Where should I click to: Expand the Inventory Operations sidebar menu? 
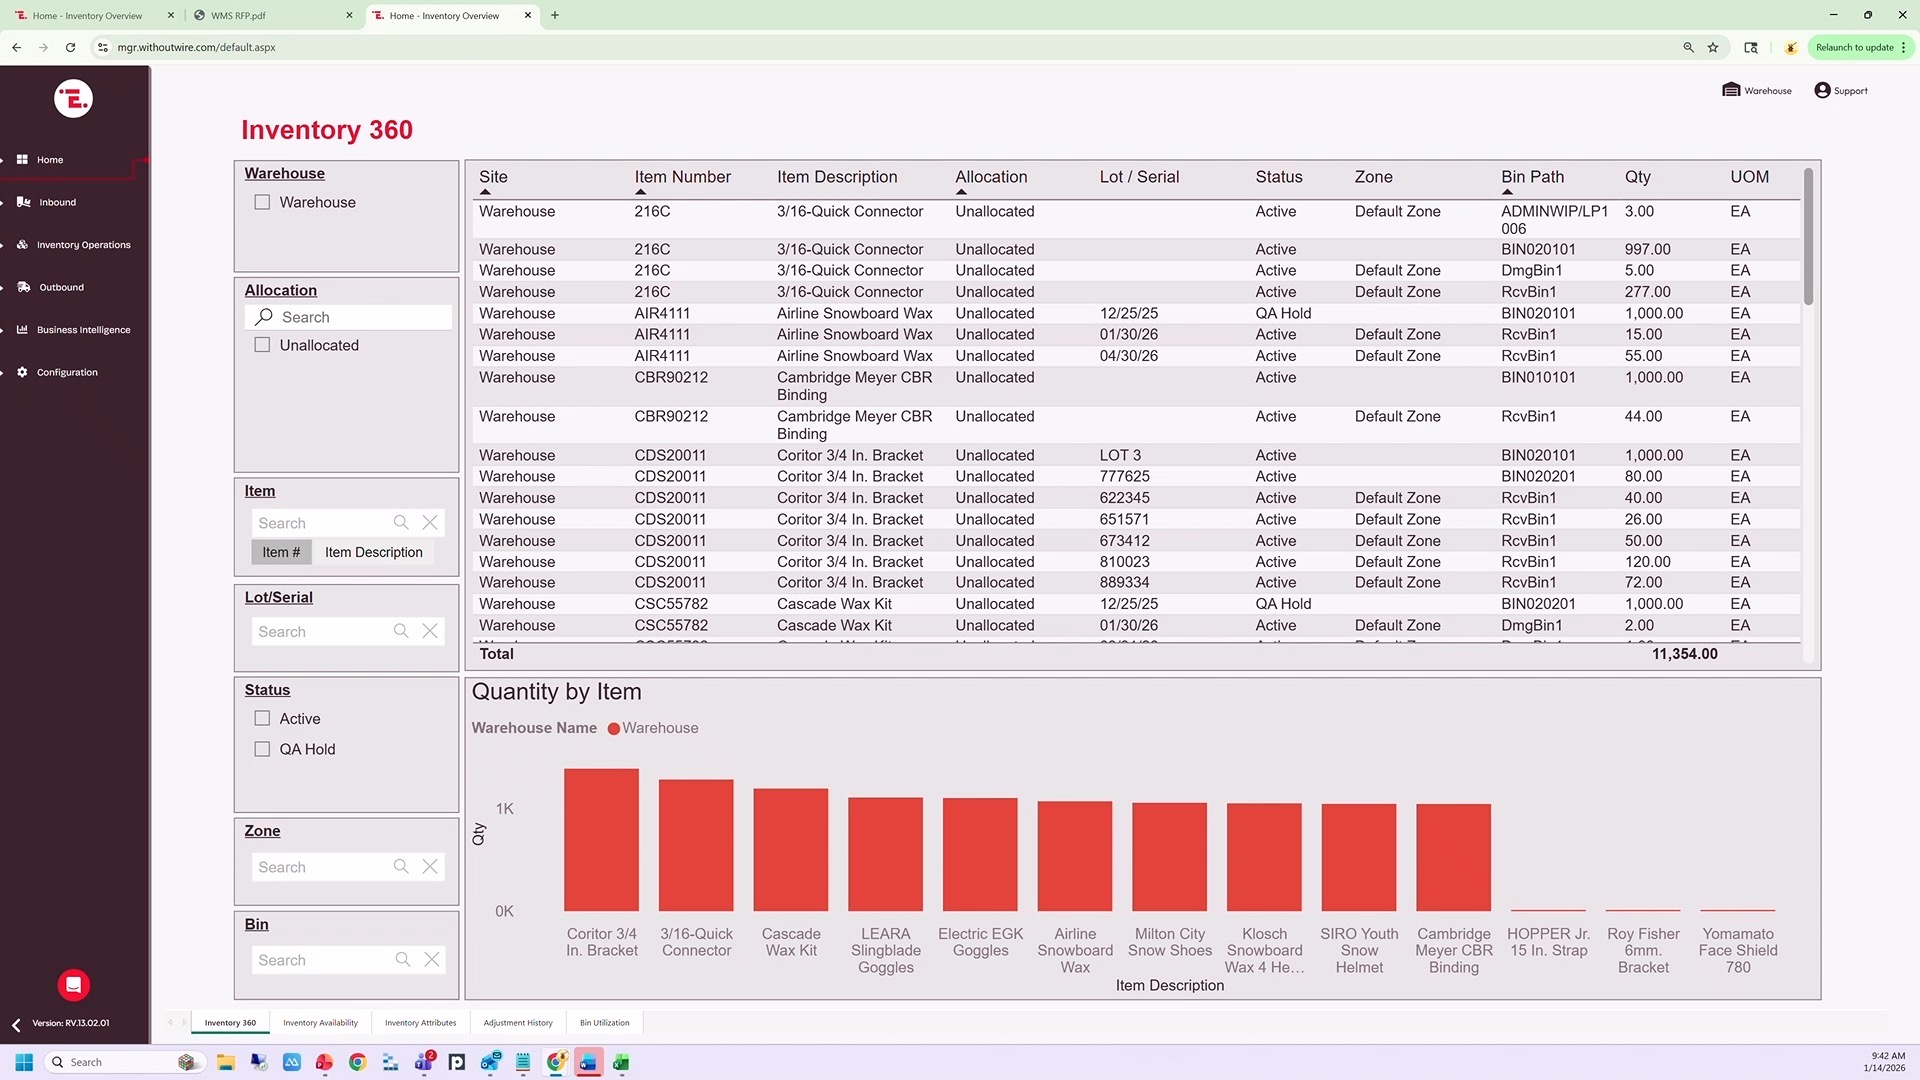click(x=83, y=245)
